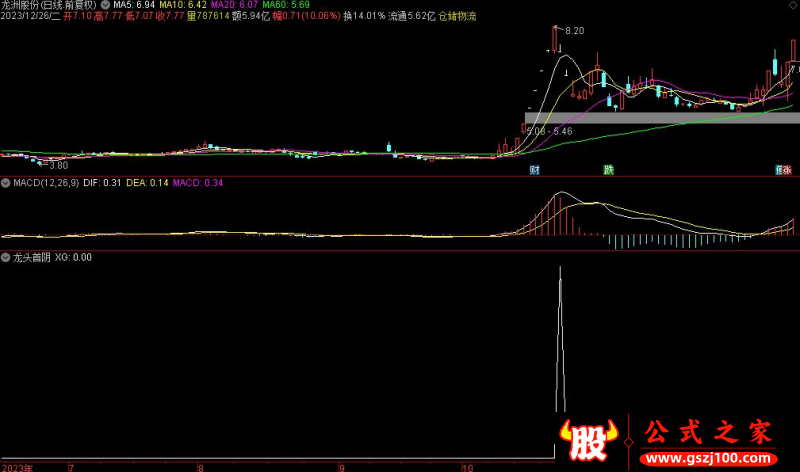Open the main chart indicator dropdown arrow
The height and width of the screenshot is (472, 800).
(x=105, y=5)
